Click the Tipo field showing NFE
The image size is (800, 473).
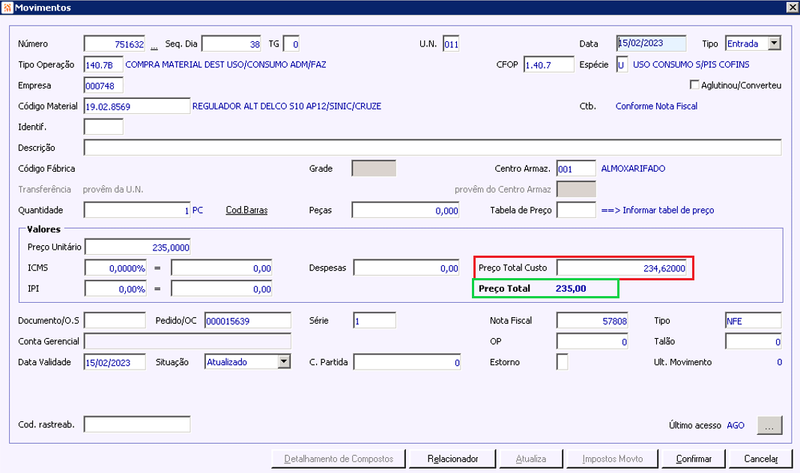pos(753,320)
